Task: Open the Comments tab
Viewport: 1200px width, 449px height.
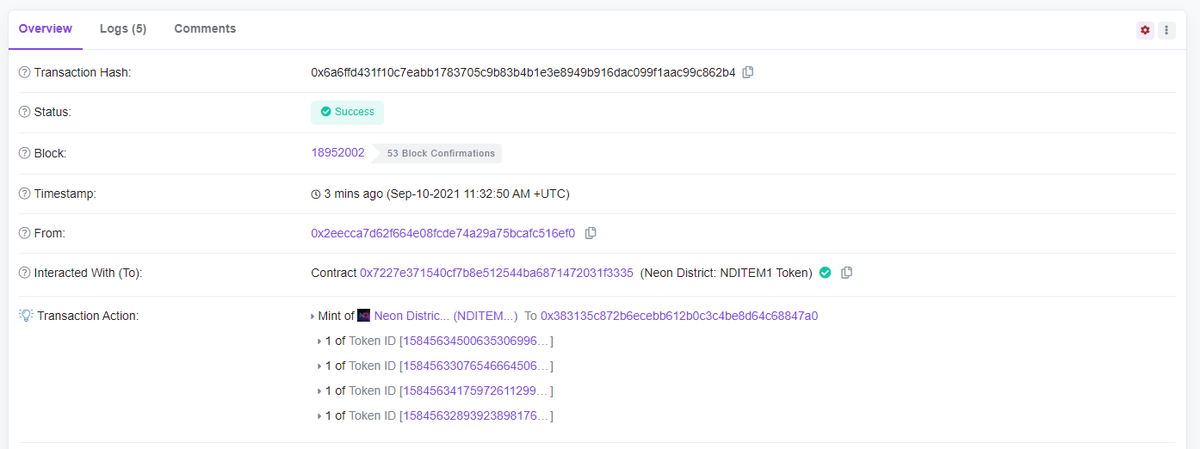Action: tap(205, 29)
